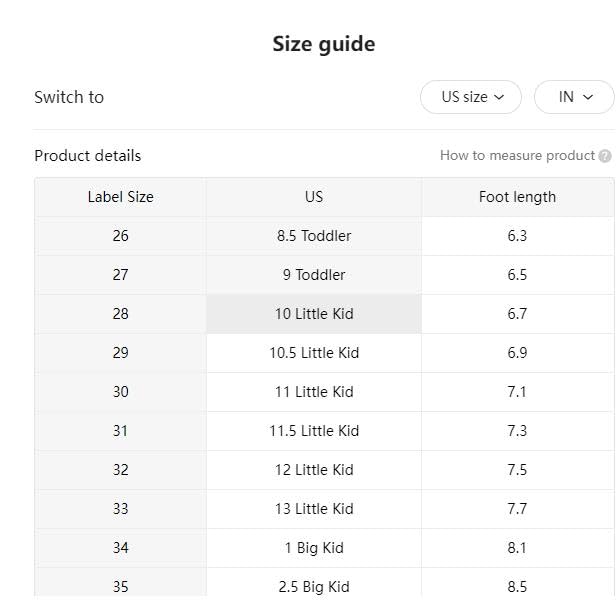616x610 pixels.
Task: Click the 8.1 foot length cell
Action: pyautogui.click(x=517, y=548)
